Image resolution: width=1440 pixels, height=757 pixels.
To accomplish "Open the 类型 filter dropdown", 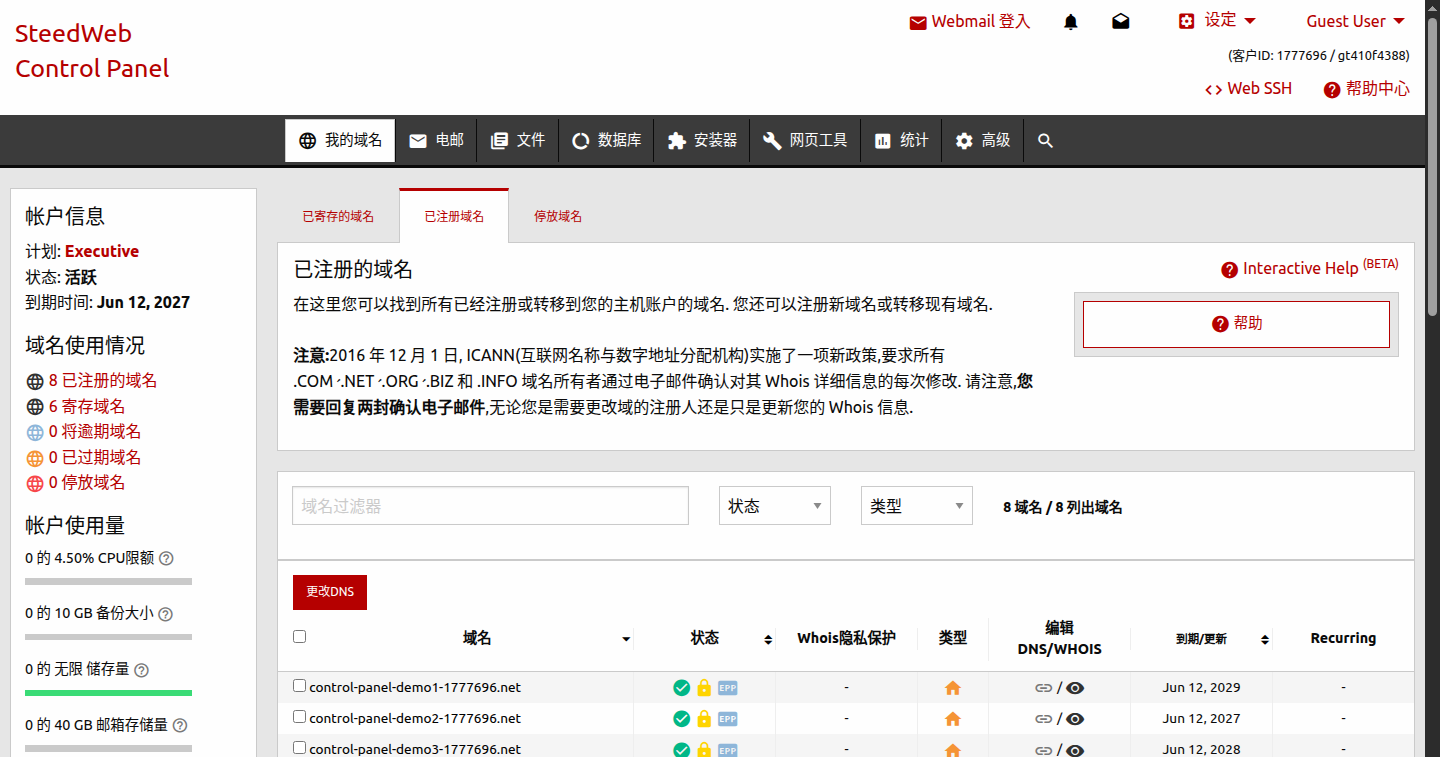I will [x=917, y=506].
